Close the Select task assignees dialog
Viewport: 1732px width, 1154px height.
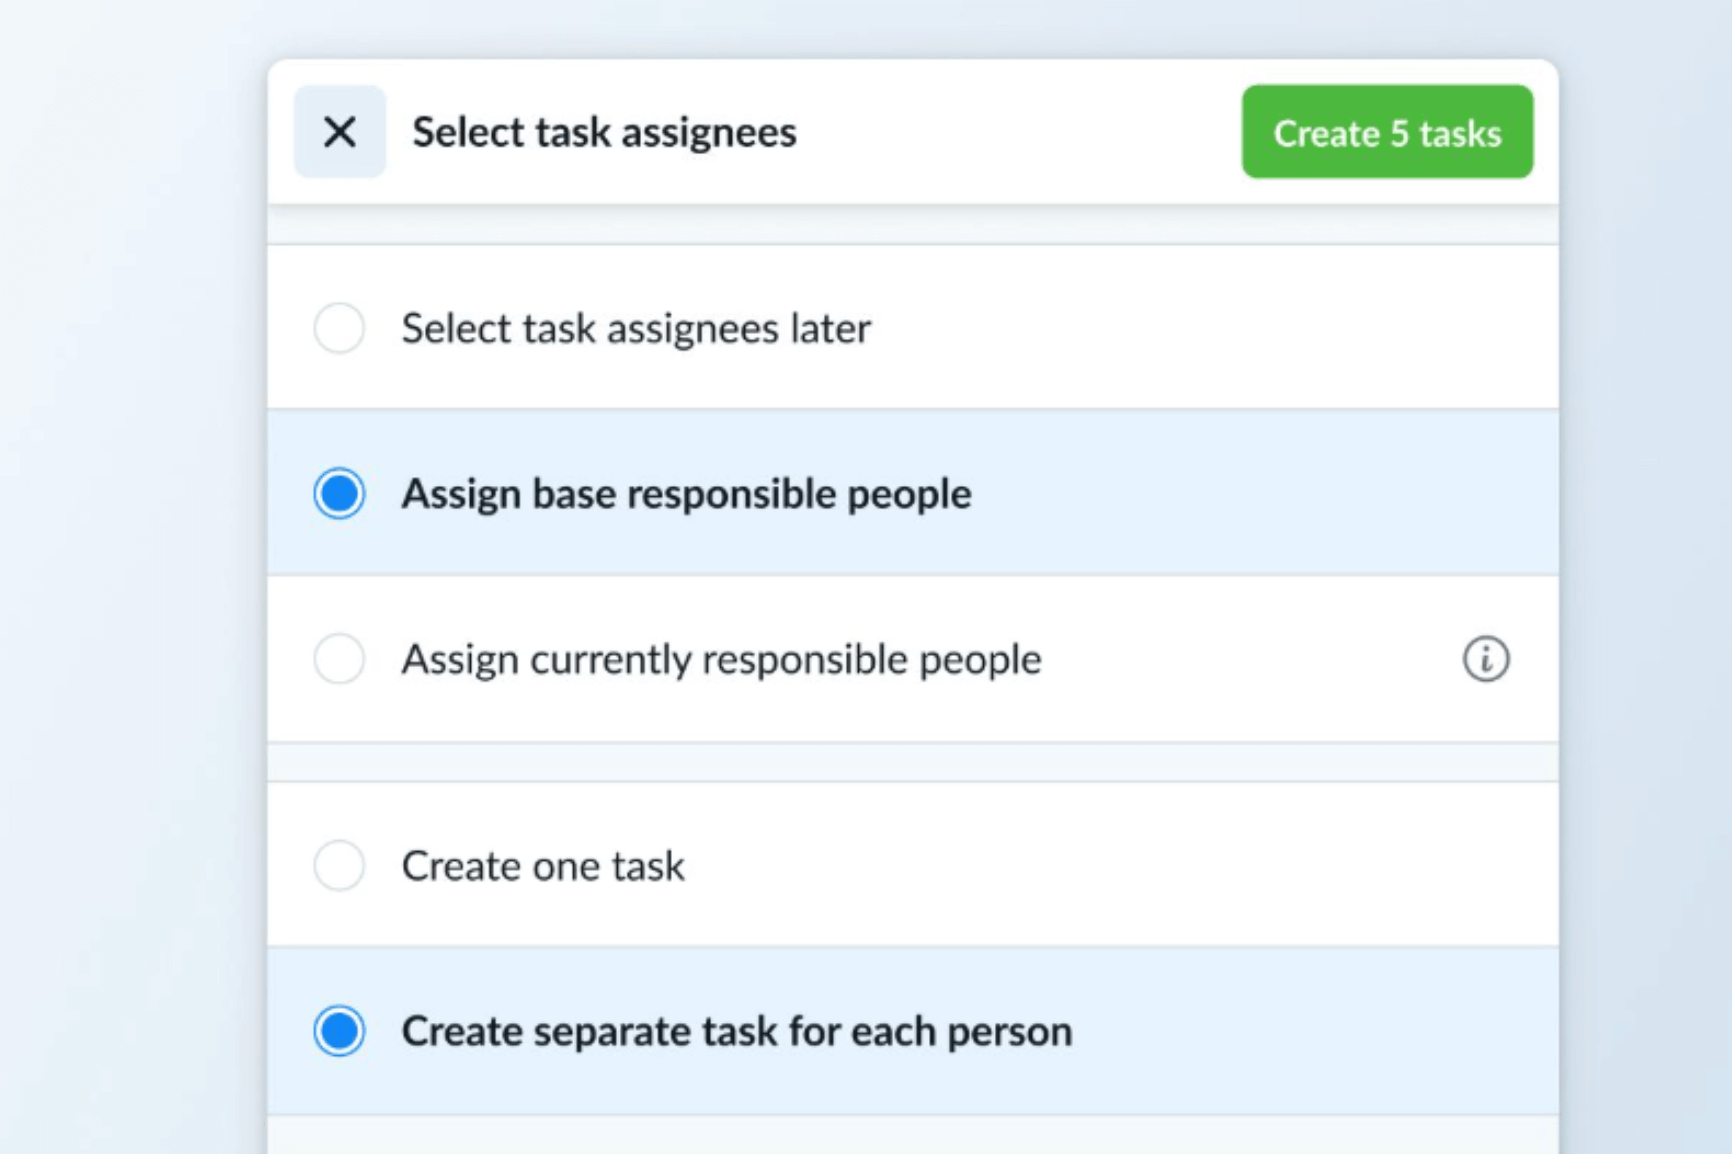coord(339,131)
